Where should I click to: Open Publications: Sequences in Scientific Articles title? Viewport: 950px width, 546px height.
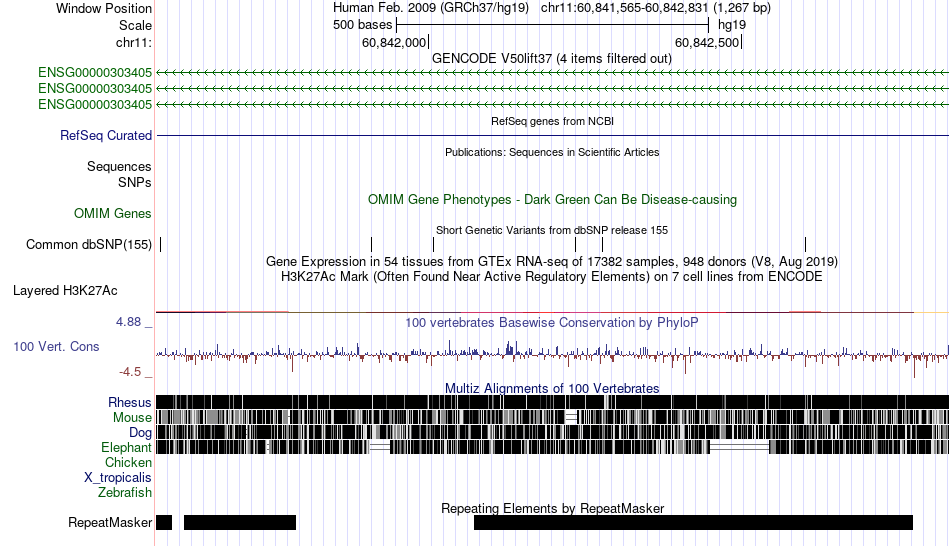coord(552,152)
